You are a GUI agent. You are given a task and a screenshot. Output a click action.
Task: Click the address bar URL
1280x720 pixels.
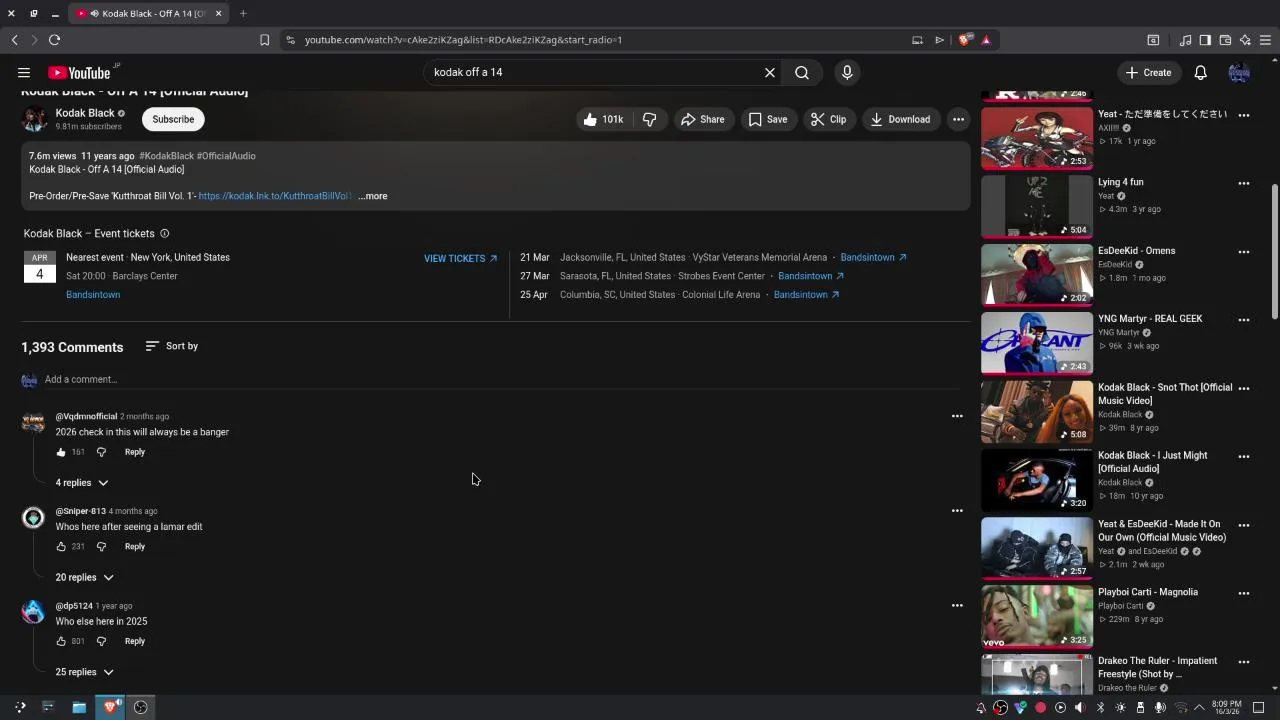pyautogui.click(x=463, y=40)
